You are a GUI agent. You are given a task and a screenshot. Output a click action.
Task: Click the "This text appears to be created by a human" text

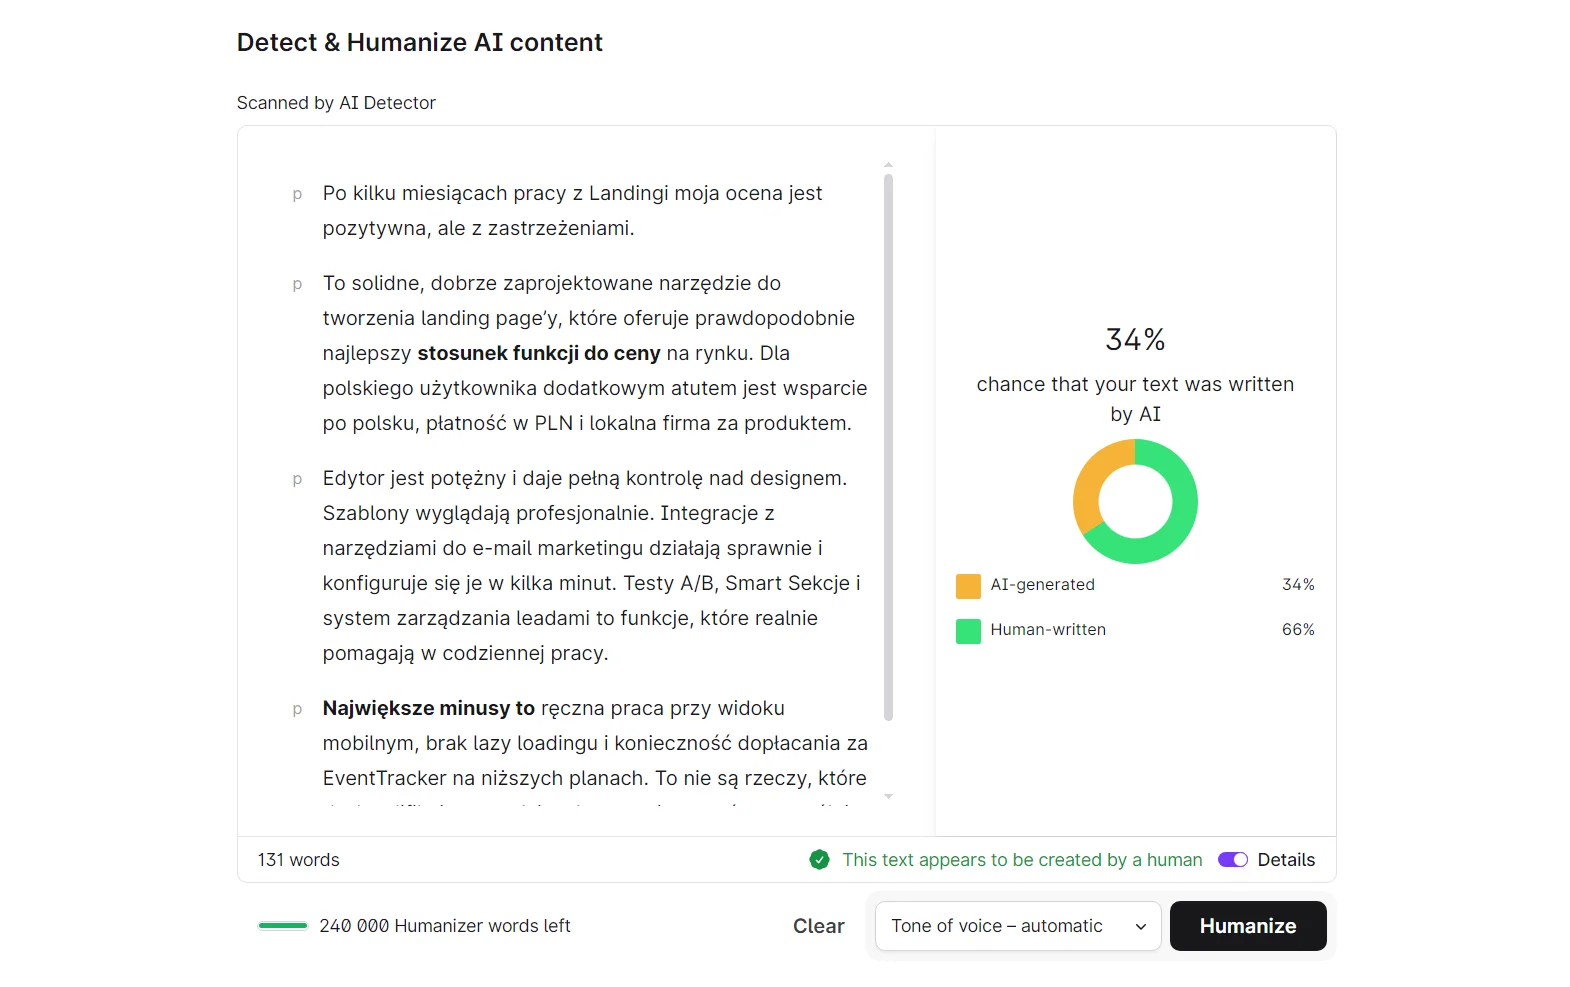1022,860
